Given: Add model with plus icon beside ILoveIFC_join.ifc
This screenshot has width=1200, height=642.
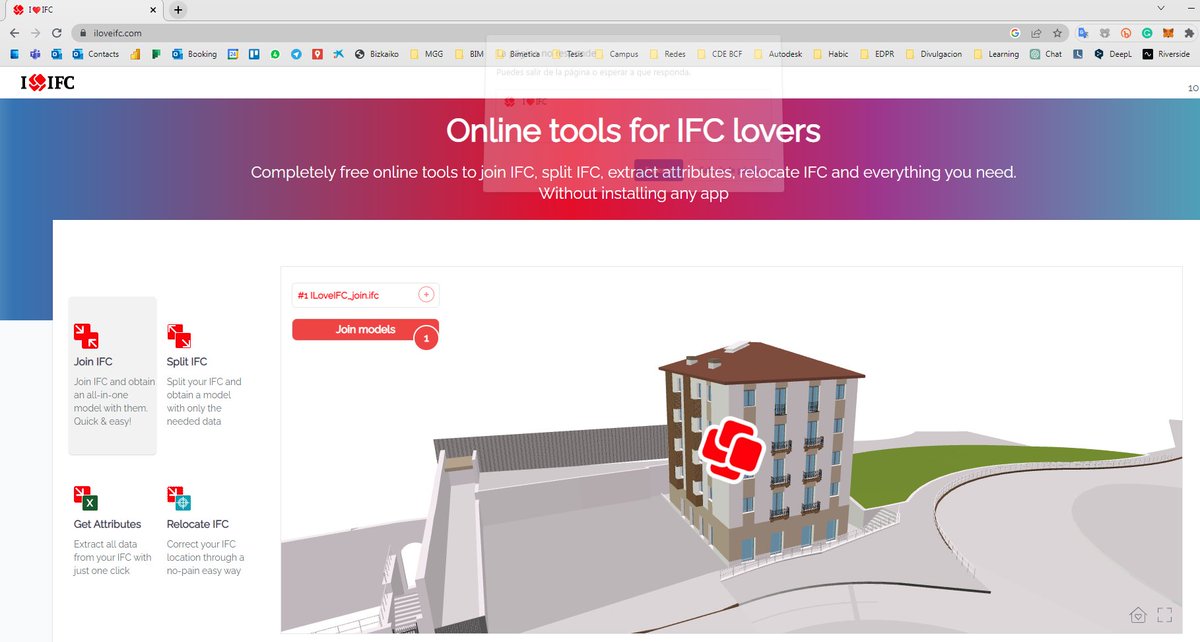Looking at the screenshot, I should pyautogui.click(x=425, y=295).
